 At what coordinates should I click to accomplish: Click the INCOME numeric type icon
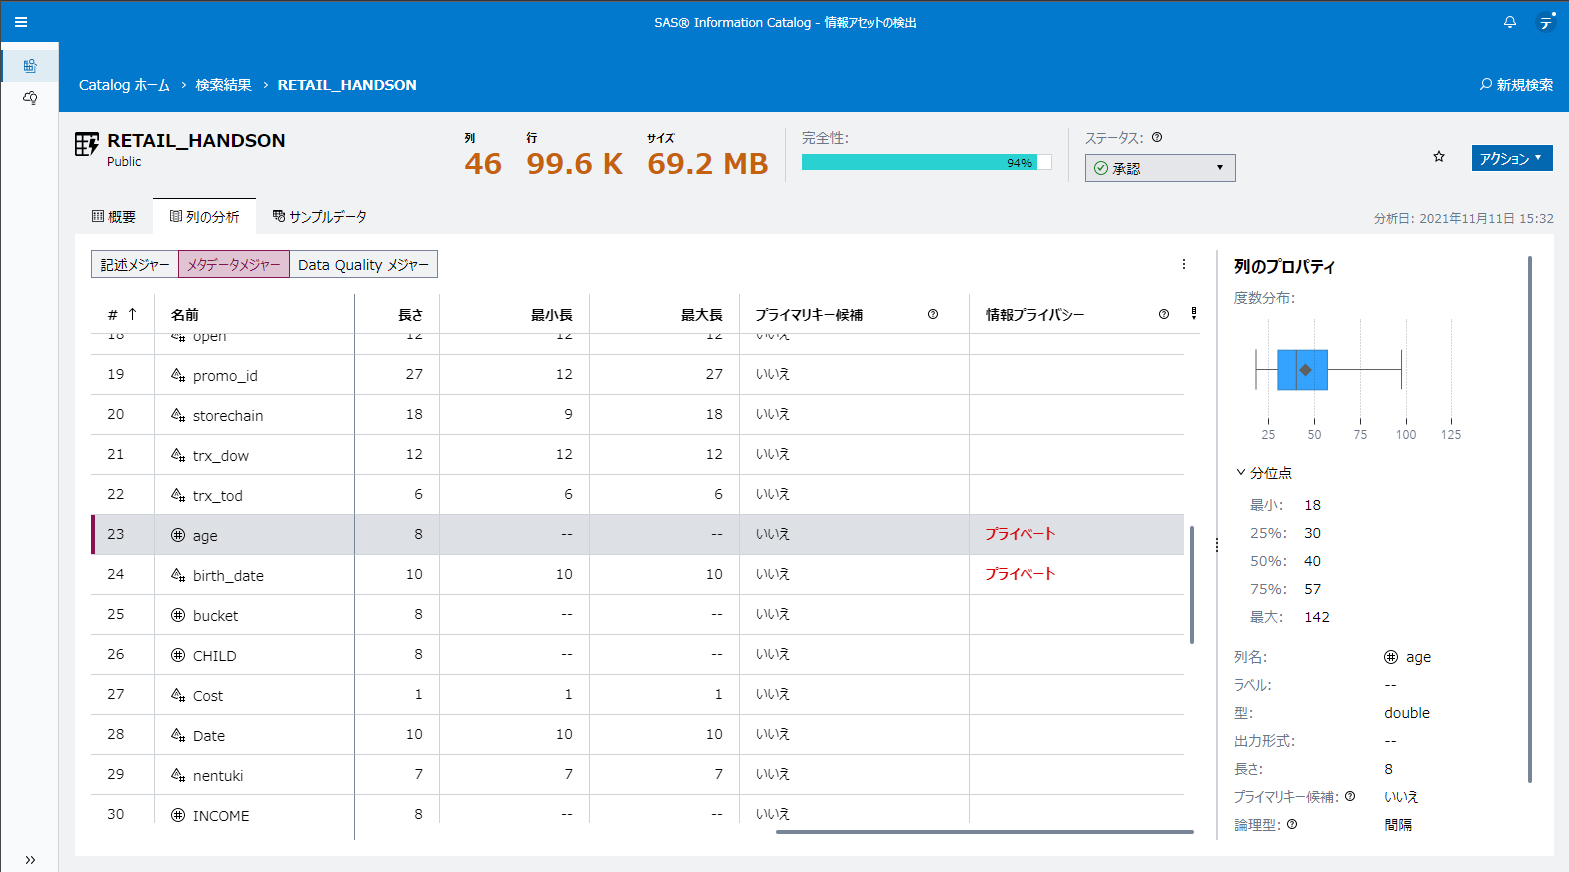[x=178, y=815]
